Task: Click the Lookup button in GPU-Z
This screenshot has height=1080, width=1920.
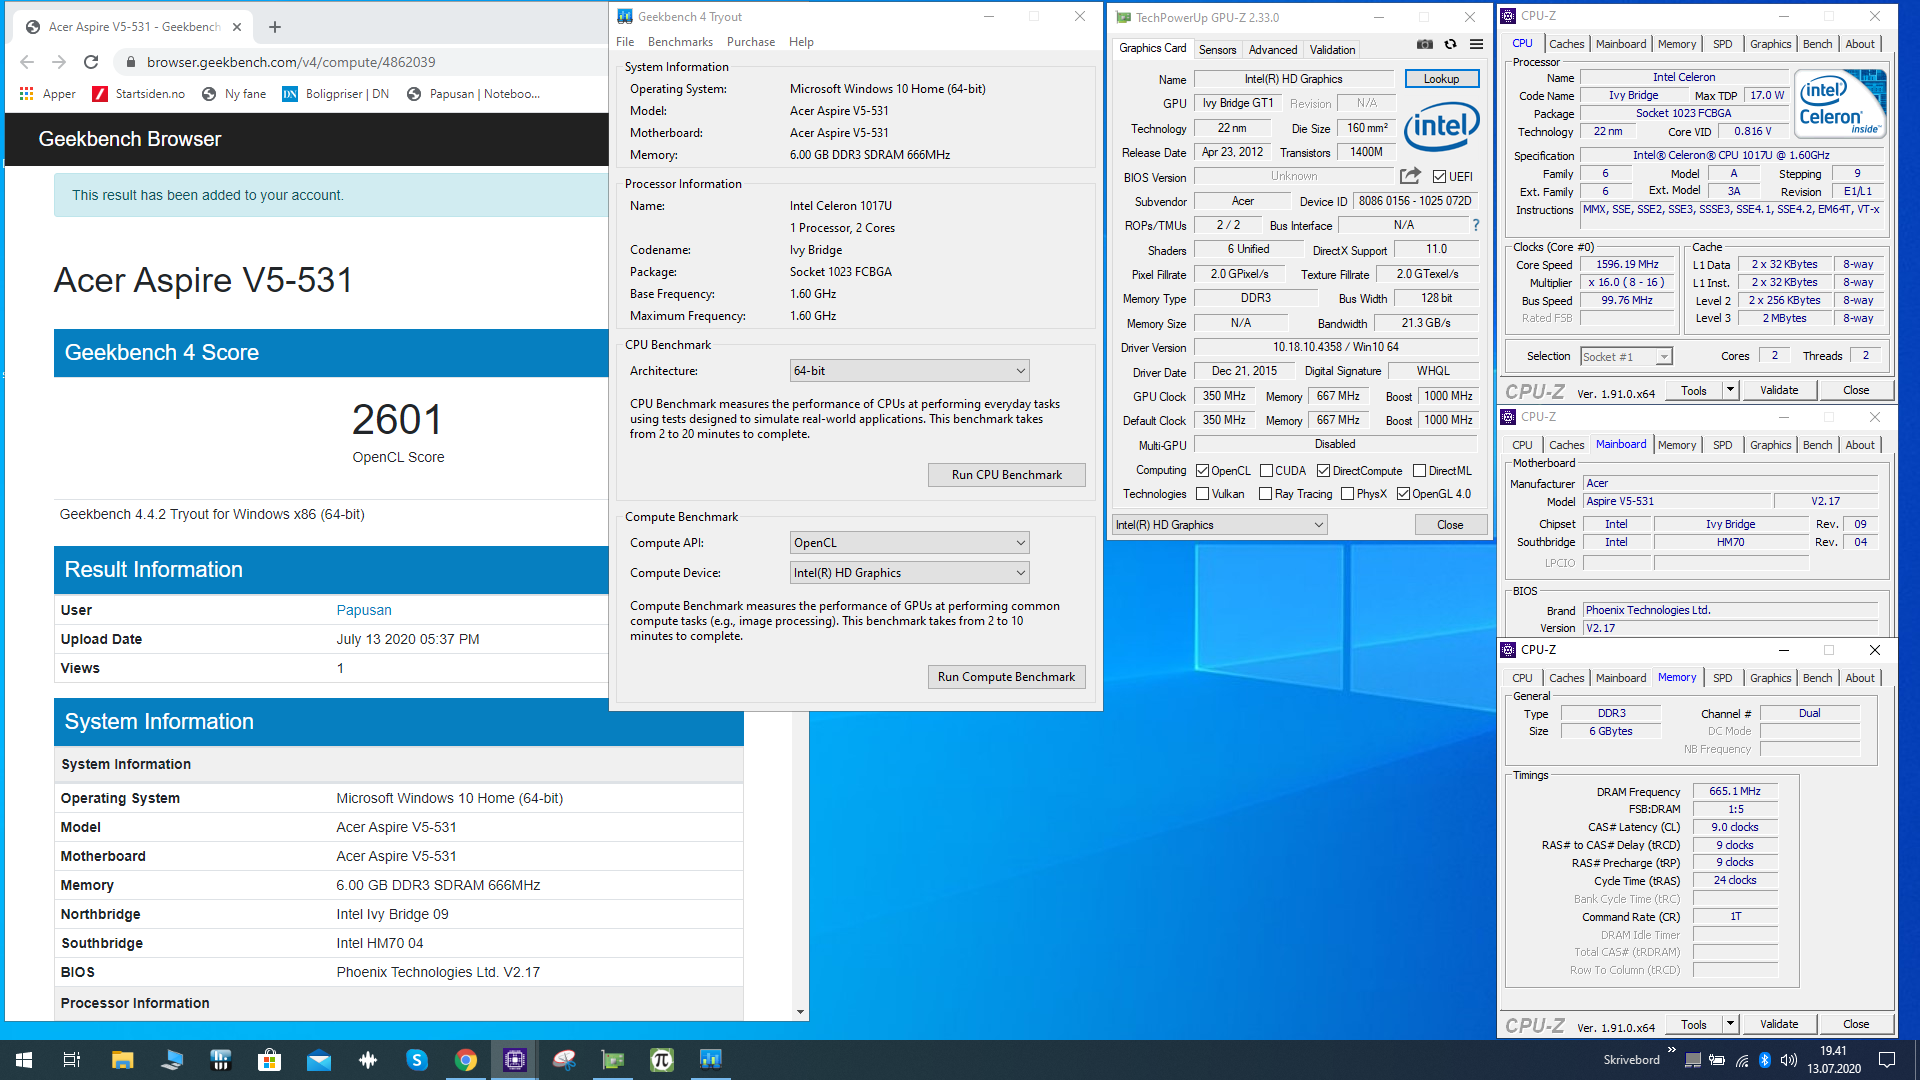Action: pos(1441,79)
